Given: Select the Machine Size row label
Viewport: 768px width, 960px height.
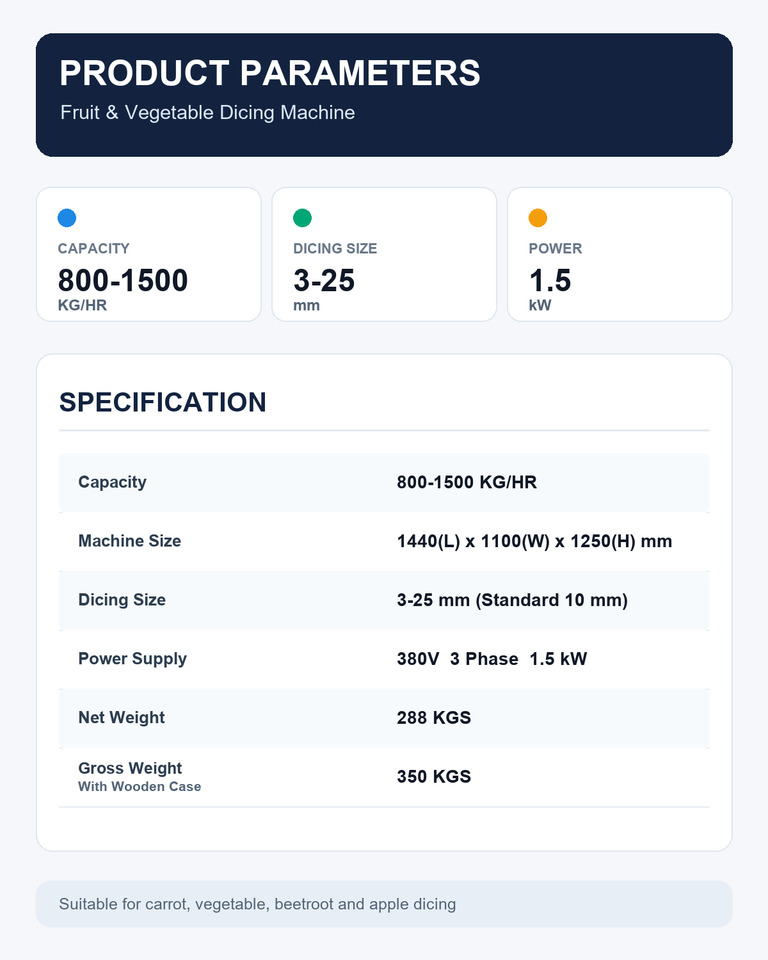Looking at the screenshot, I should pyautogui.click(x=129, y=541).
